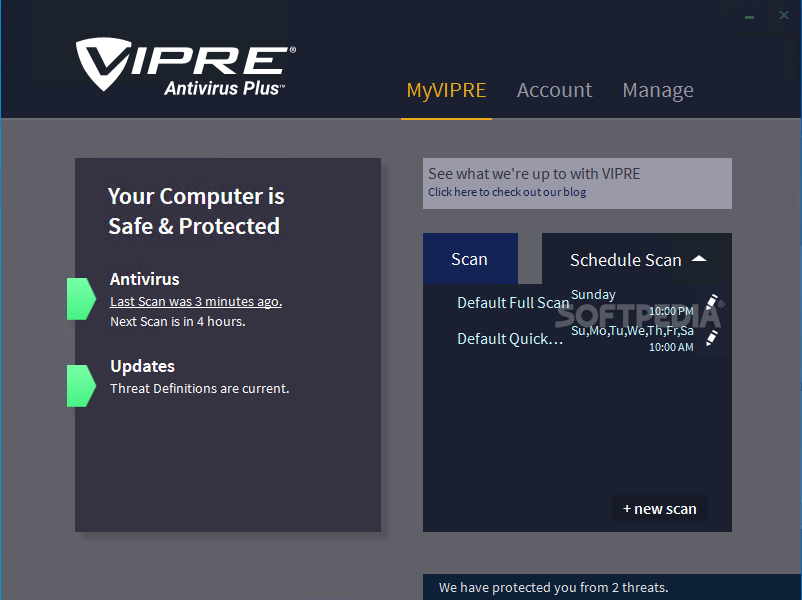Viewport: 802px width, 600px height.
Task: Click Next Scan is in 4 hours text
Action: 177,322
